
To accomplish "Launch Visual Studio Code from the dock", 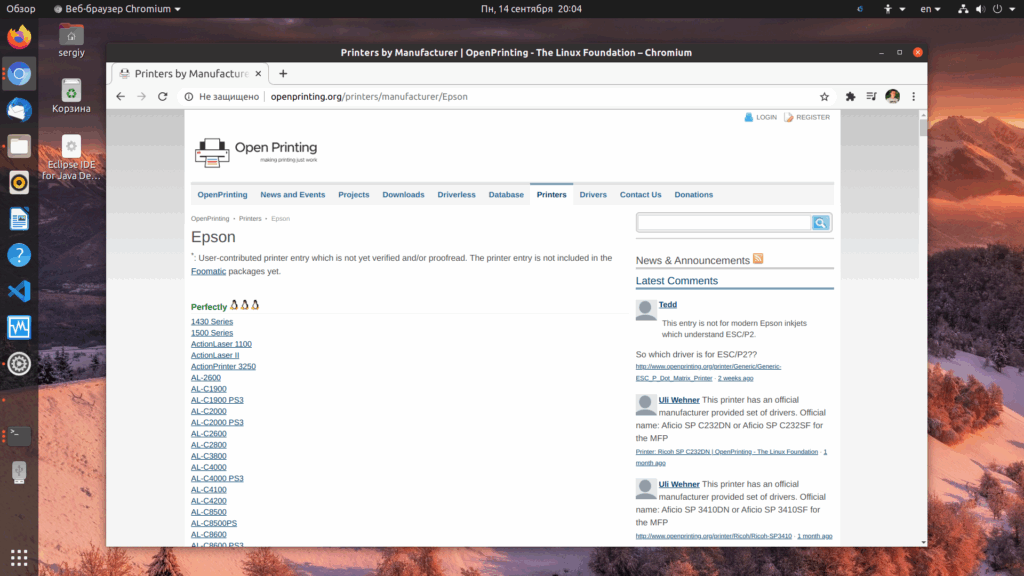I will coord(19,291).
